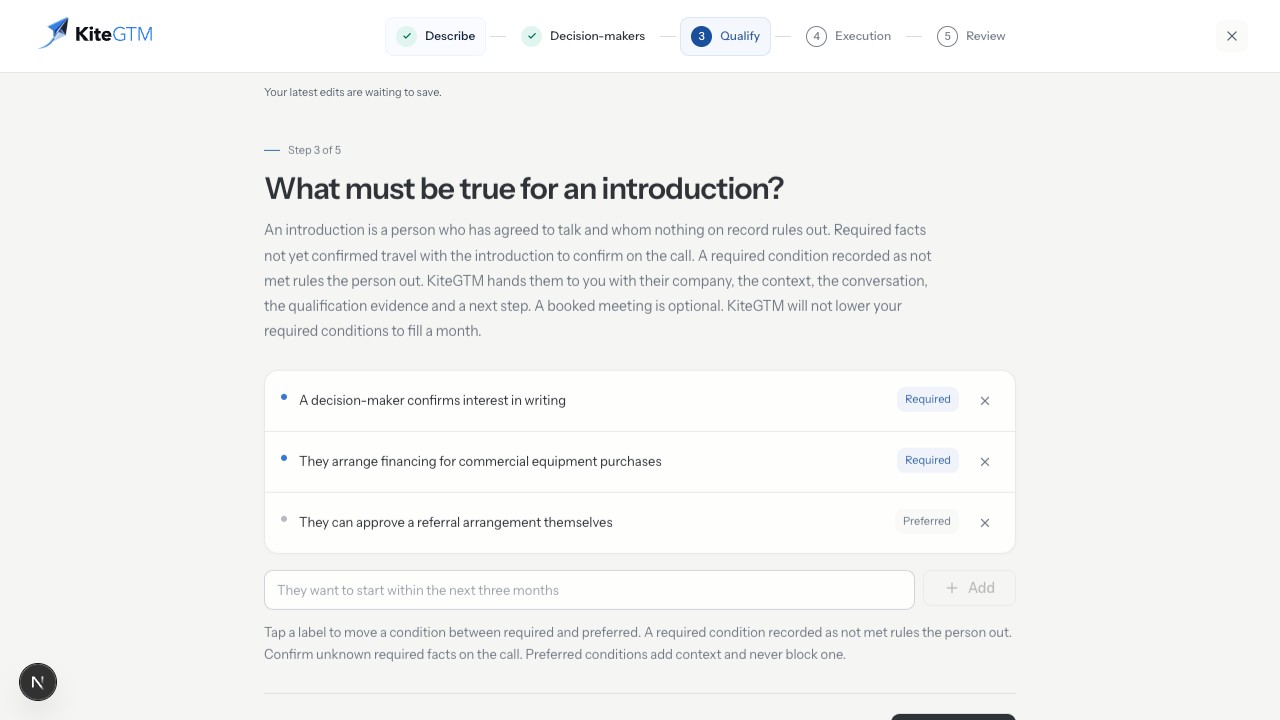Screen dimensions: 1280x720
Task: Remove the 'approve a referral arrangement' condition
Action: click(985, 523)
